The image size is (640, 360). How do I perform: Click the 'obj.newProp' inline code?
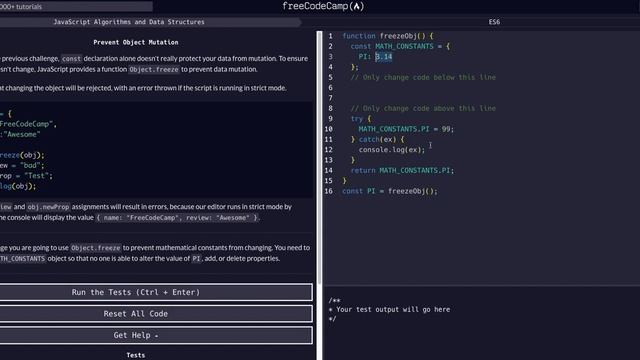point(49,207)
